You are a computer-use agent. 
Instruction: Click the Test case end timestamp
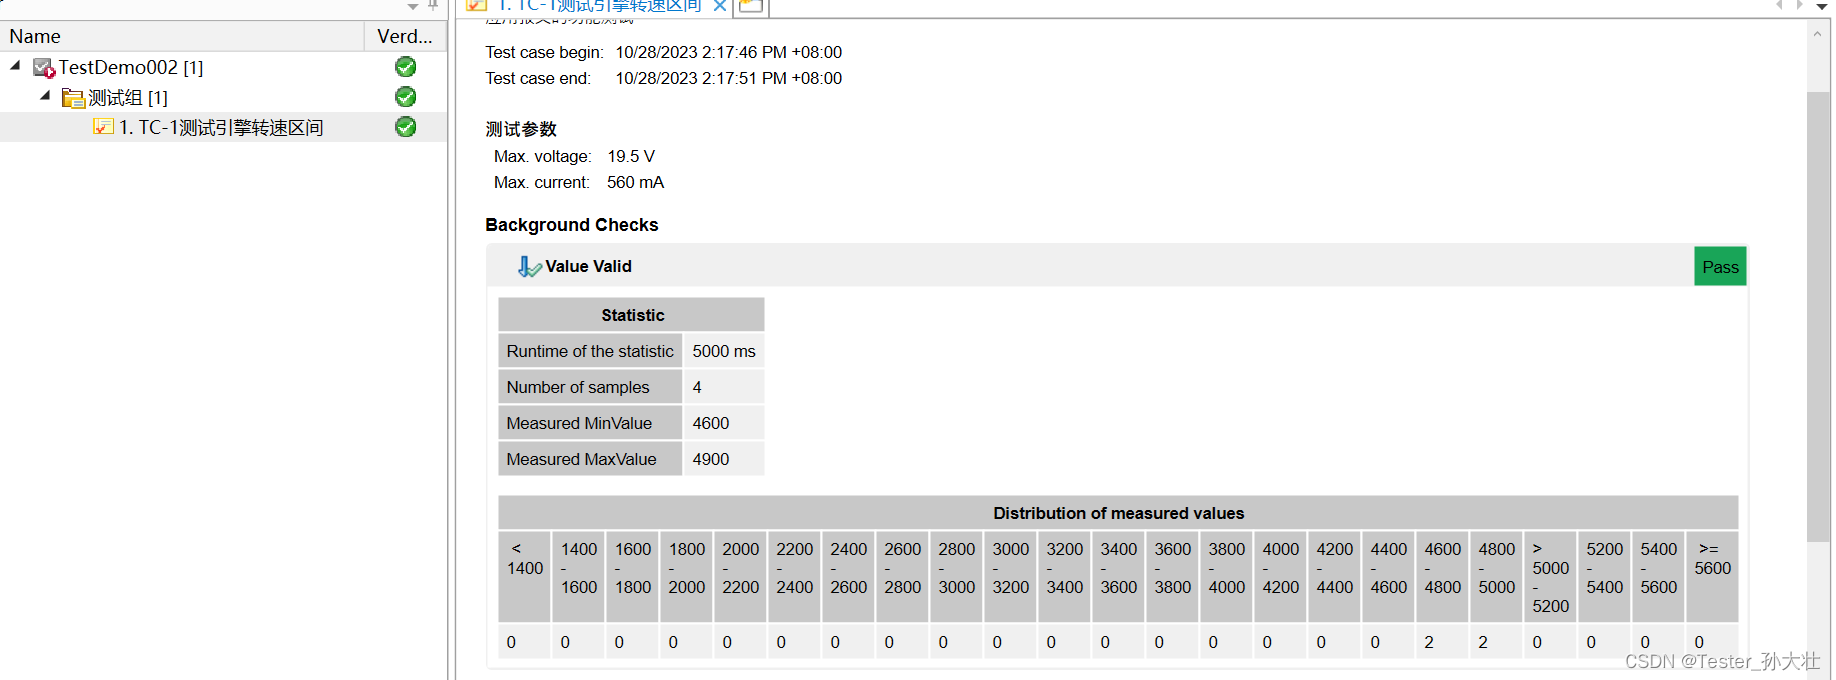point(729,78)
